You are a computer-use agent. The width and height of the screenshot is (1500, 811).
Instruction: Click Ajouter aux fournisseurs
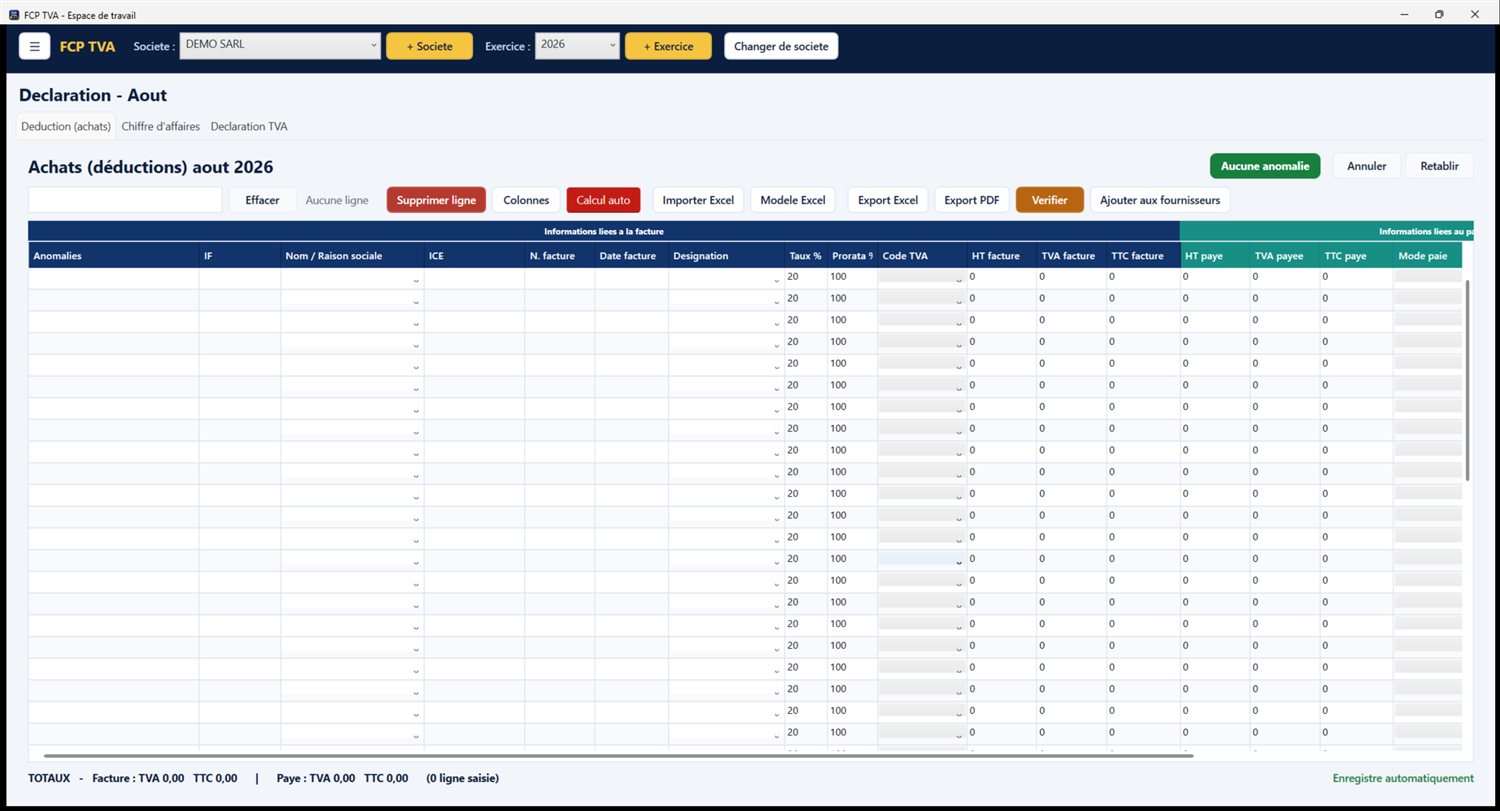(1160, 200)
